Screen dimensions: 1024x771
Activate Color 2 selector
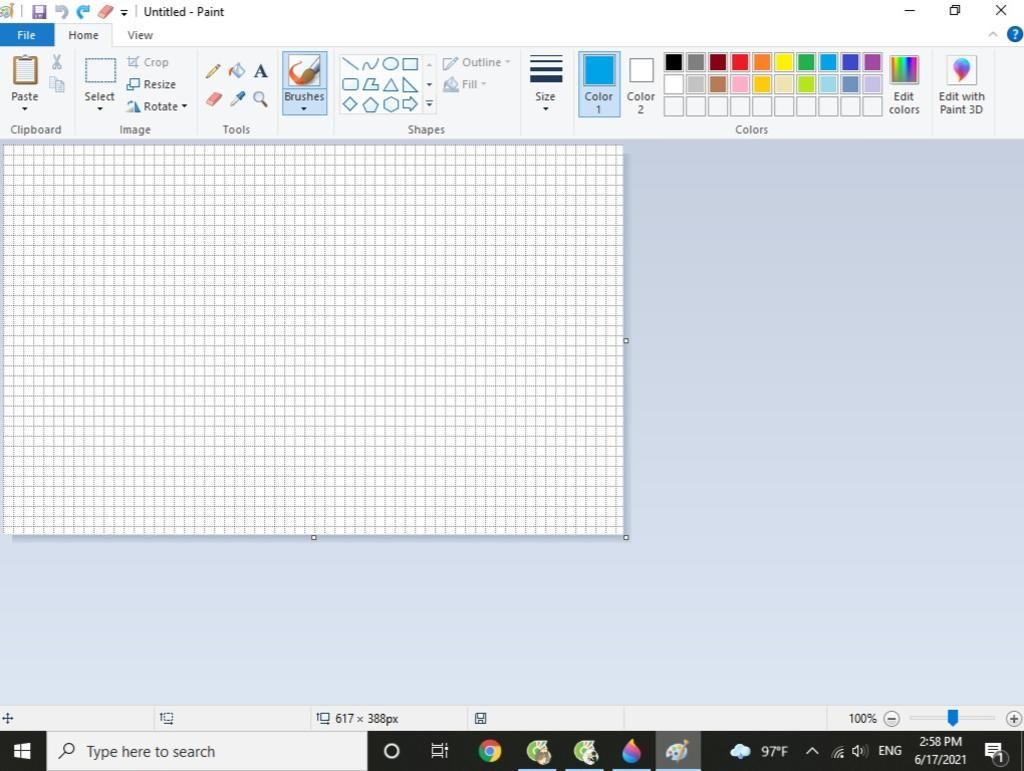(641, 84)
